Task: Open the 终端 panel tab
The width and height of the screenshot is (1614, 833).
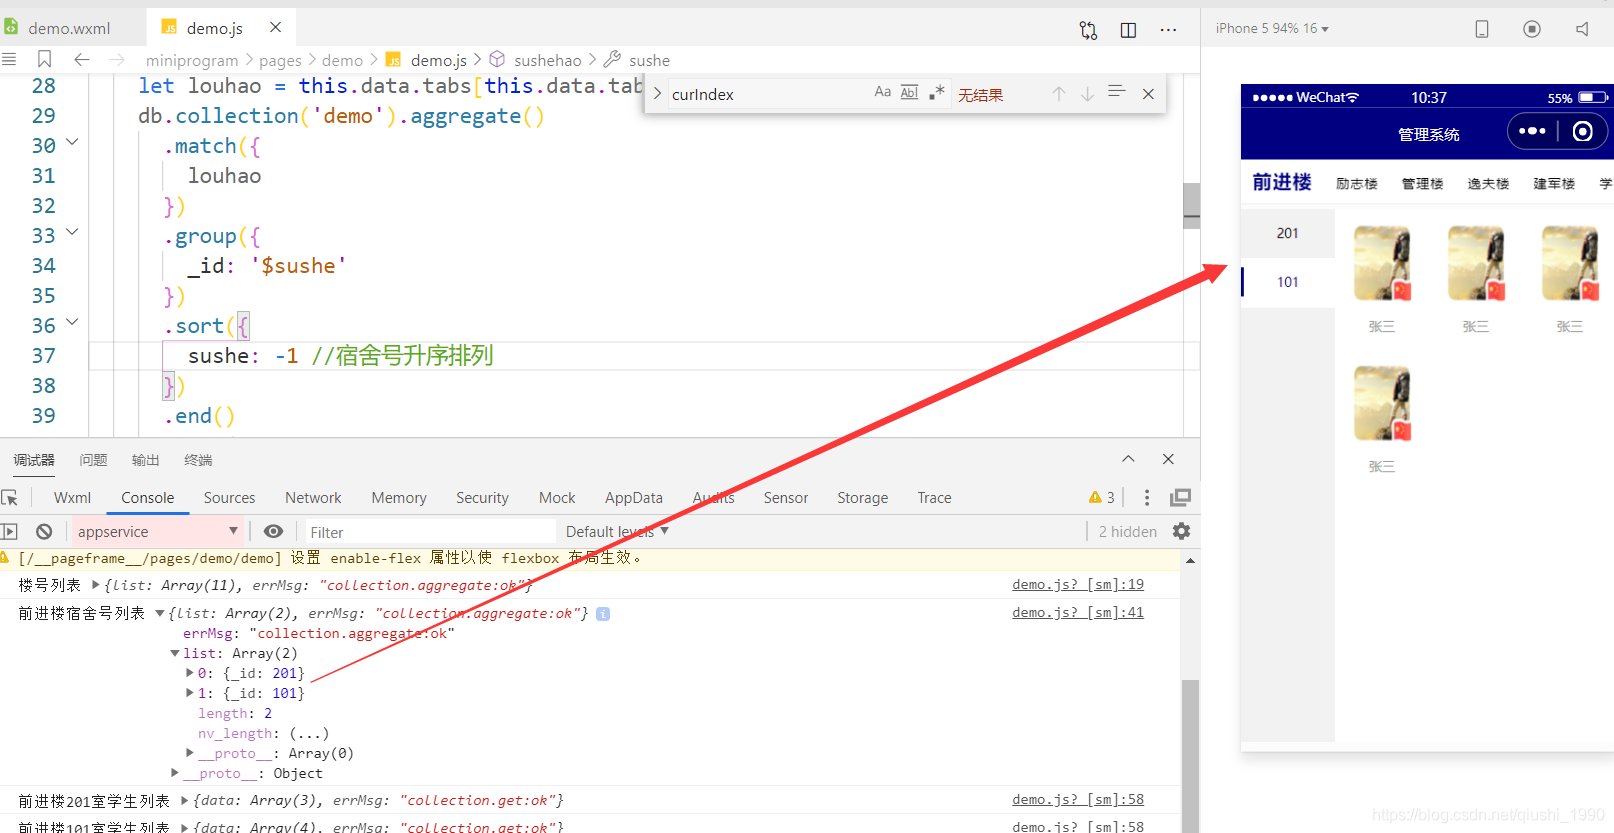Action: (x=198, y=460)
